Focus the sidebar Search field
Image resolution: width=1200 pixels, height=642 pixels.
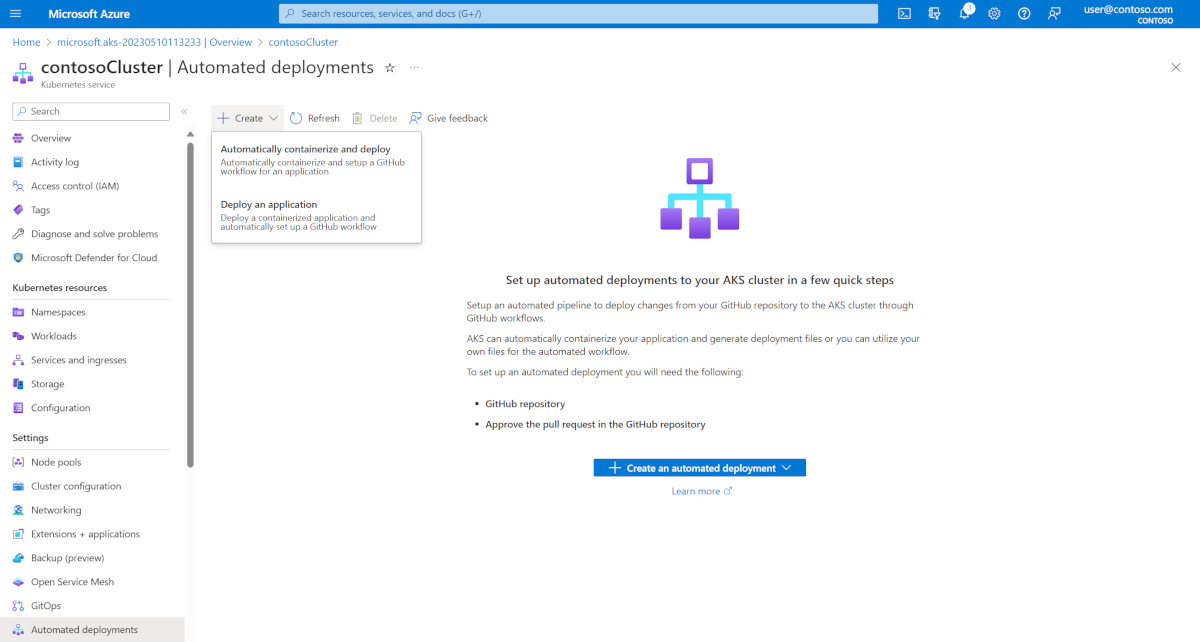pos(92,111)
